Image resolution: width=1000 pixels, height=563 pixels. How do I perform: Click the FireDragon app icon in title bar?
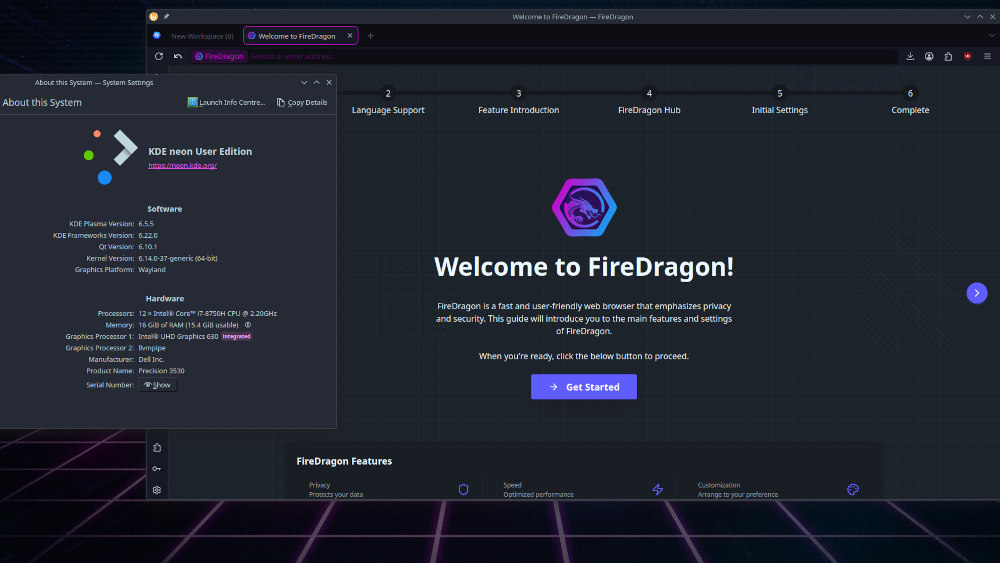(154, 17)
